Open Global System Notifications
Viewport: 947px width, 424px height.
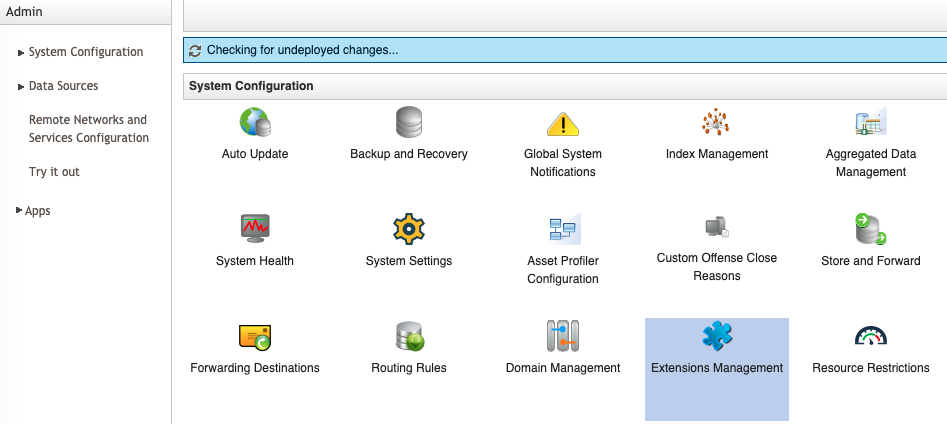point(563,125)
